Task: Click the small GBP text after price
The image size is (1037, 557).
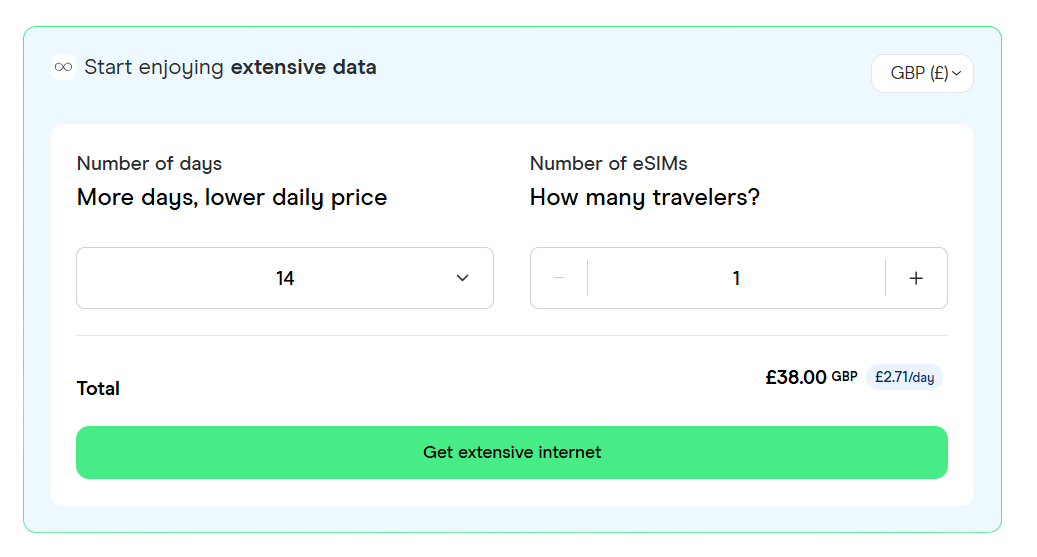Action: click(x=844, y=376)
